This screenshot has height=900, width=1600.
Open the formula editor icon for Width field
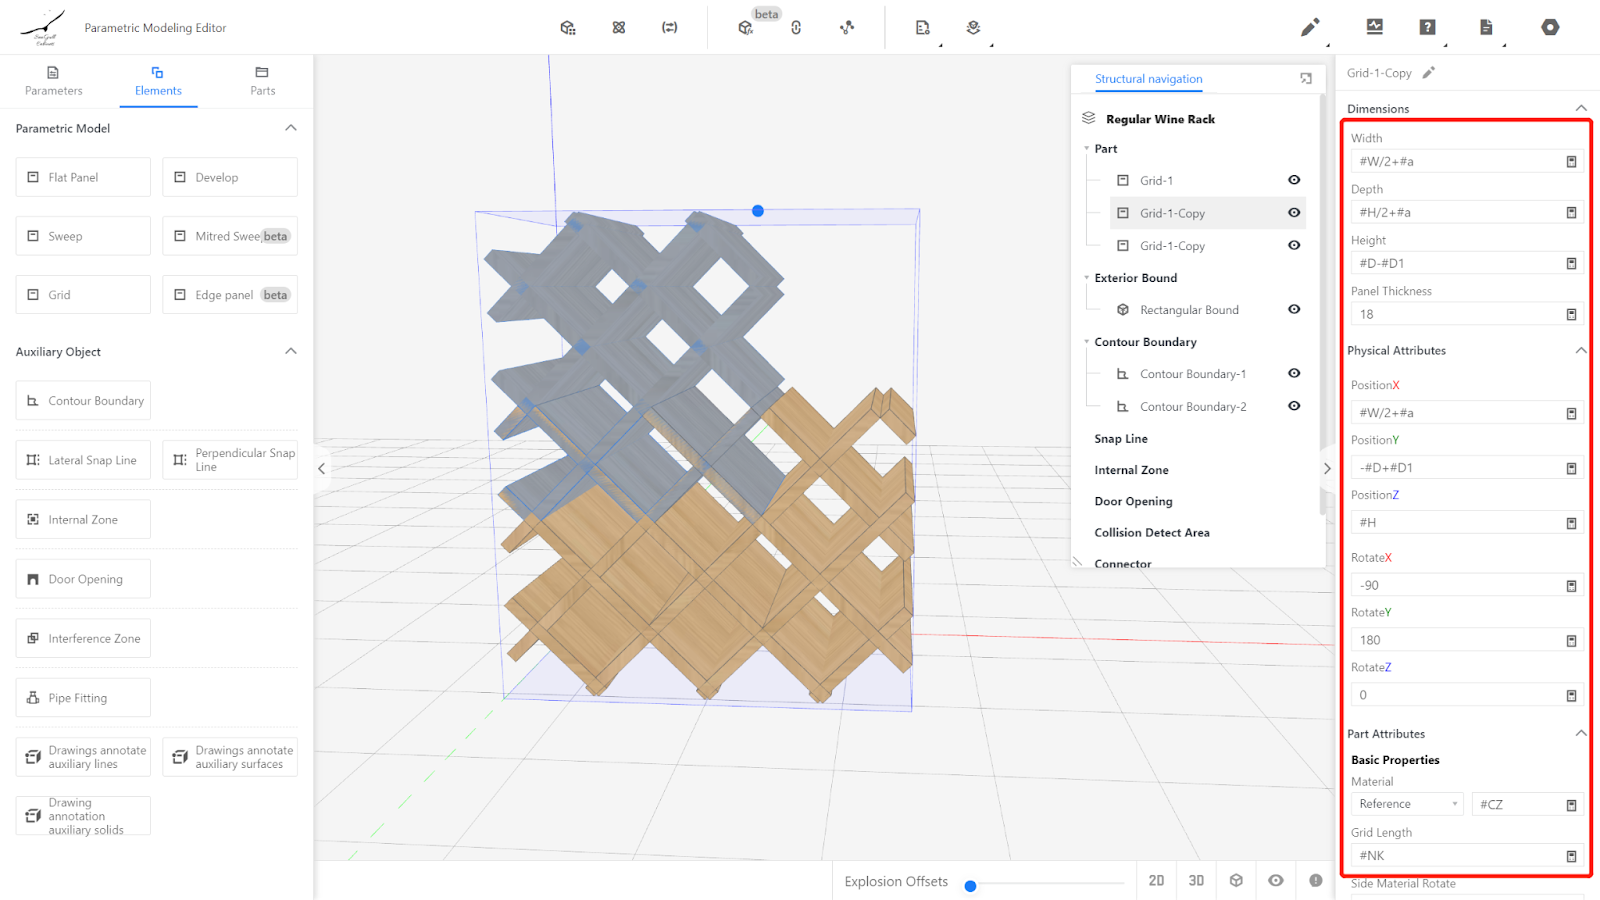(x=1571, y=162)
